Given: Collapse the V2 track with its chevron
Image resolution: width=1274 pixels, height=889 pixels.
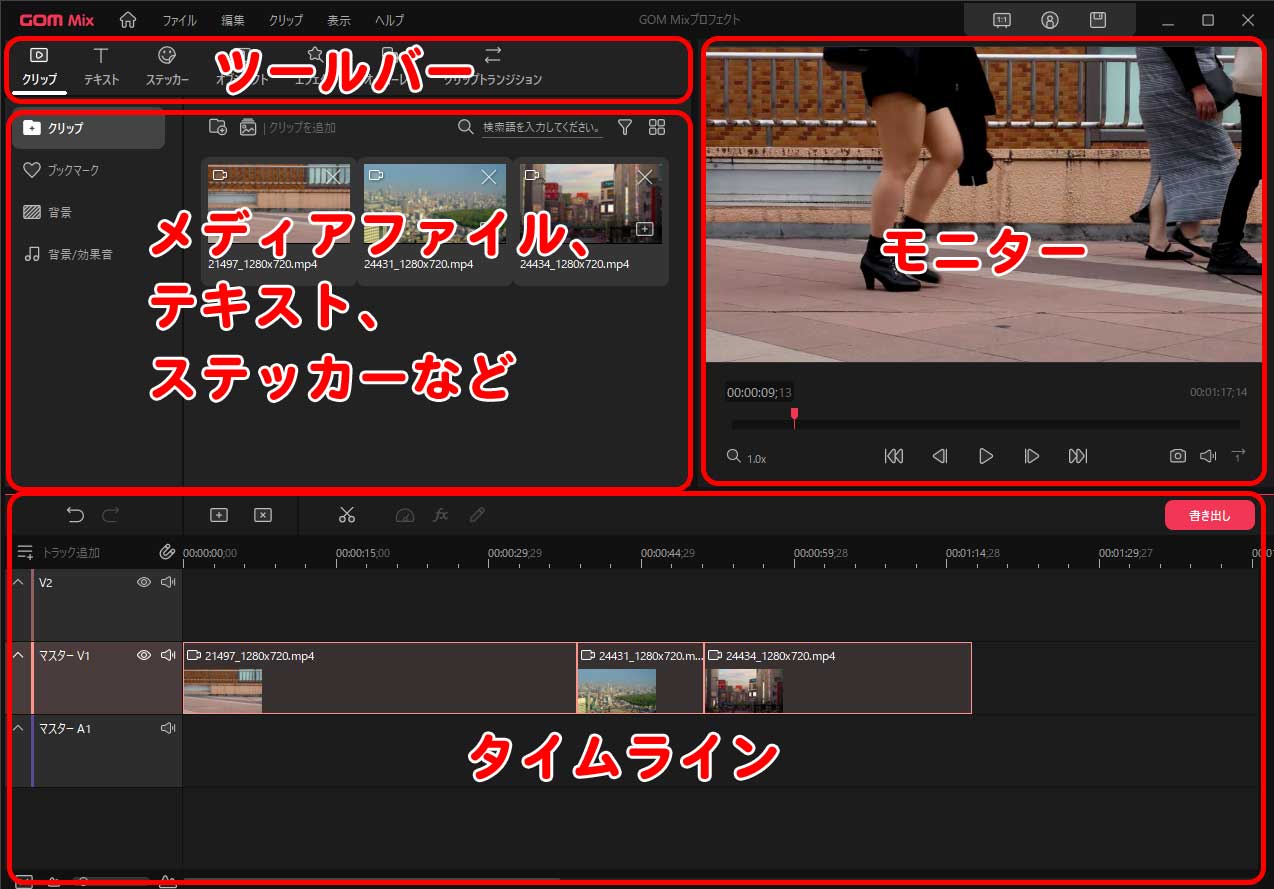Looking at the screenshot, I should (x=16, y=581).
